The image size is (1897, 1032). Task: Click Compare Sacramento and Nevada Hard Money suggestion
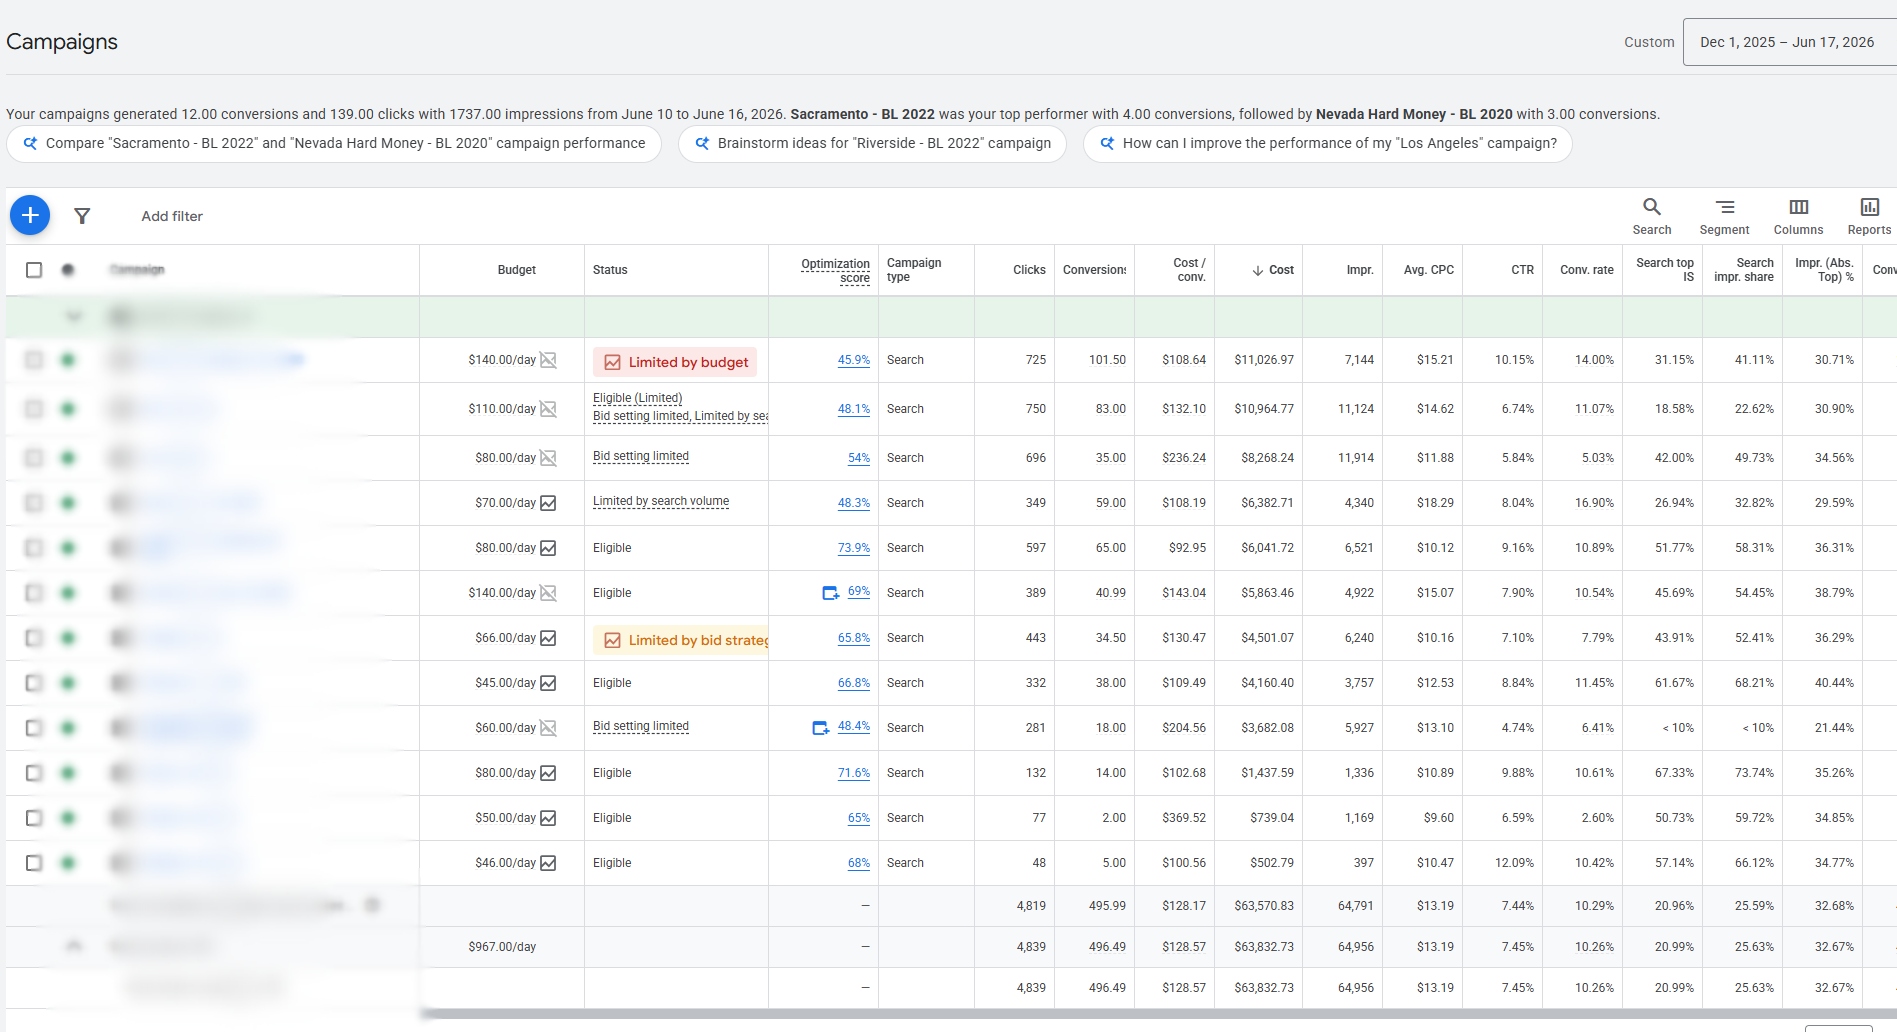tap(333, 144)
